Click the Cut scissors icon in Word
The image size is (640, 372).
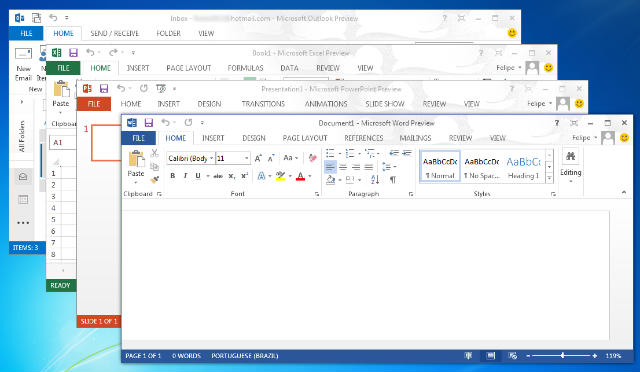click(154, 153)
